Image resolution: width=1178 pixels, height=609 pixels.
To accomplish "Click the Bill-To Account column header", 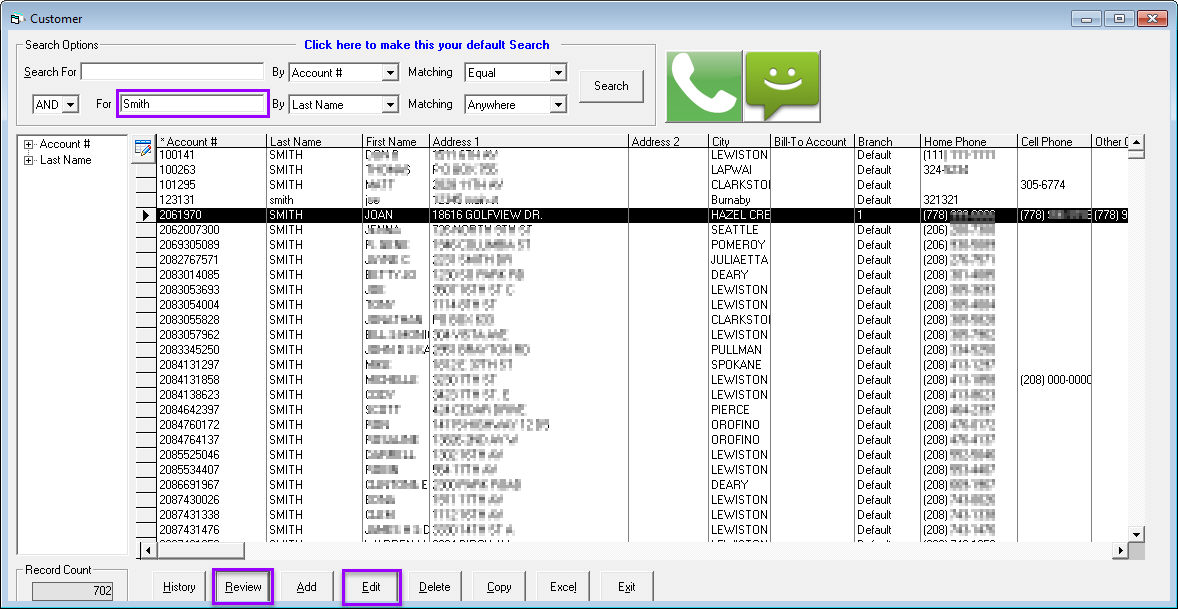I will (x=811, y=141).
